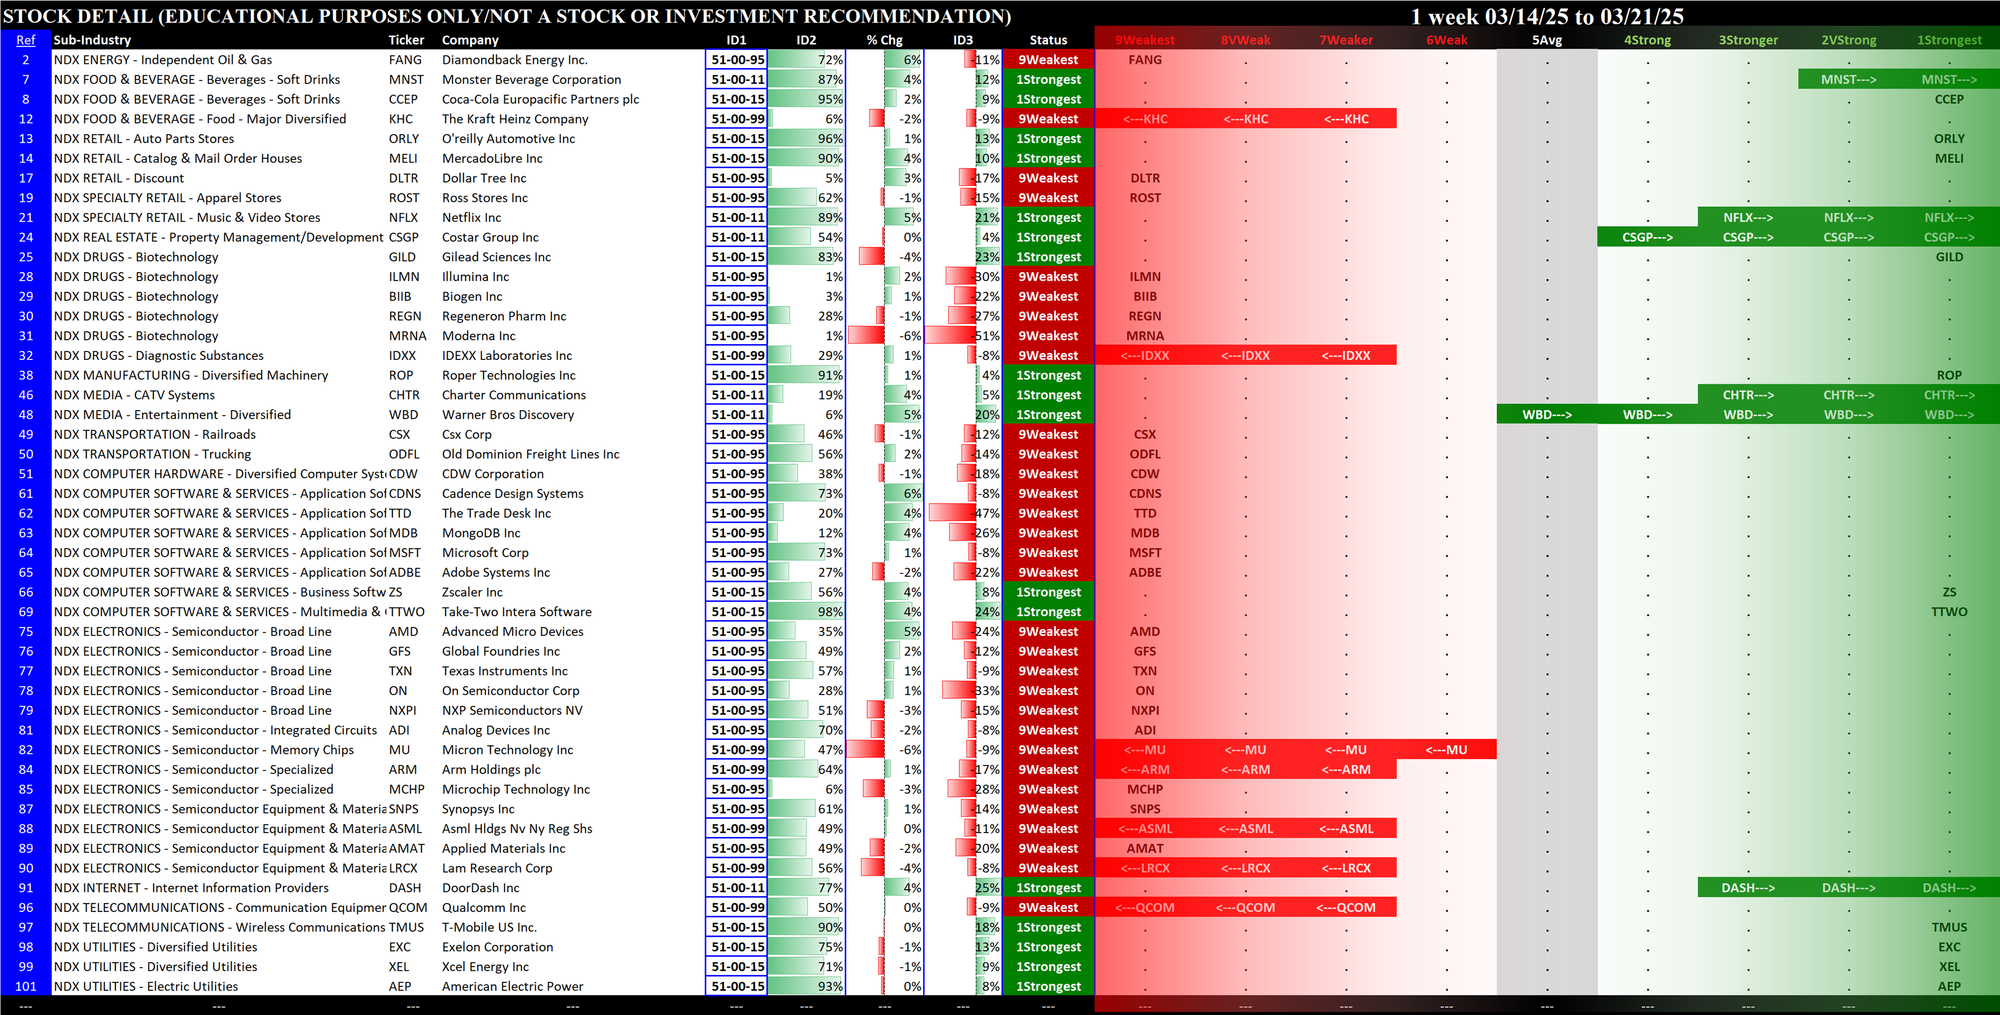The image size is (2000, 1015).
Task: Click the 3Stronger column header
Action: coord(1748,40)
